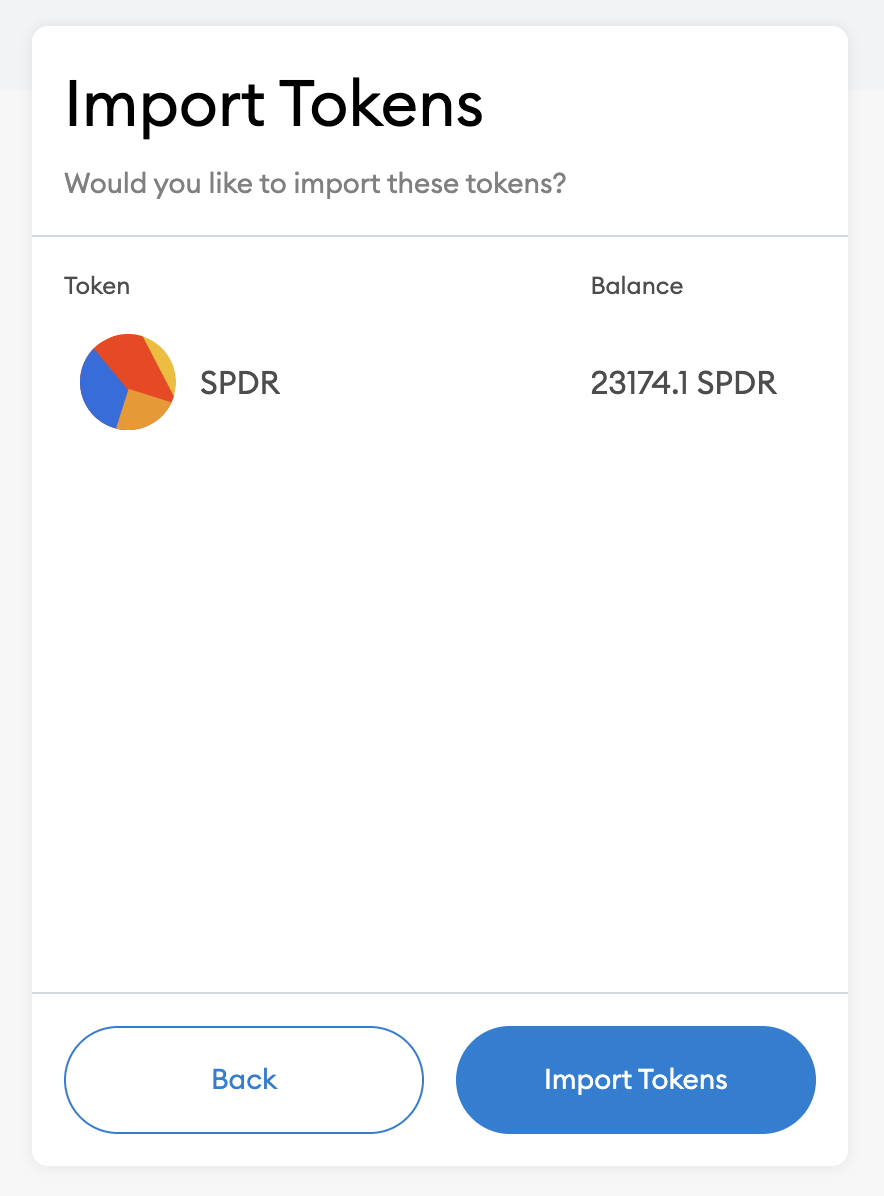The height and width of the screenshot is (1196, 884).
Task: Click the SPDR token pie-chart icon
Action: coord(128,382)
